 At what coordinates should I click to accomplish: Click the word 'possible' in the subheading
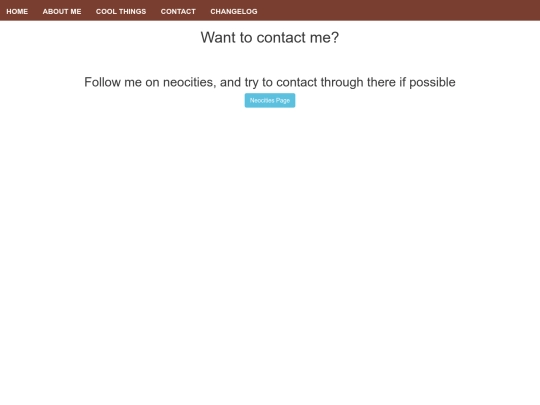(x=432, y=83)
